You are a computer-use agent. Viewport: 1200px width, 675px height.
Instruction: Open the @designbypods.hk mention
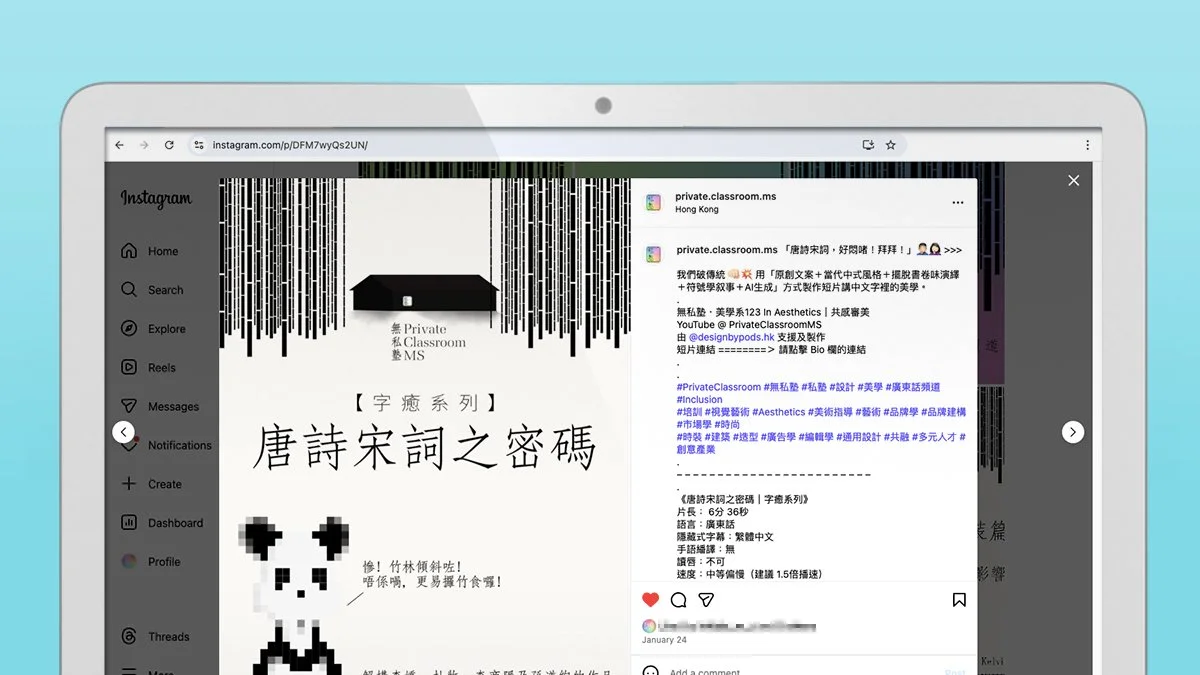coord(731,338)
